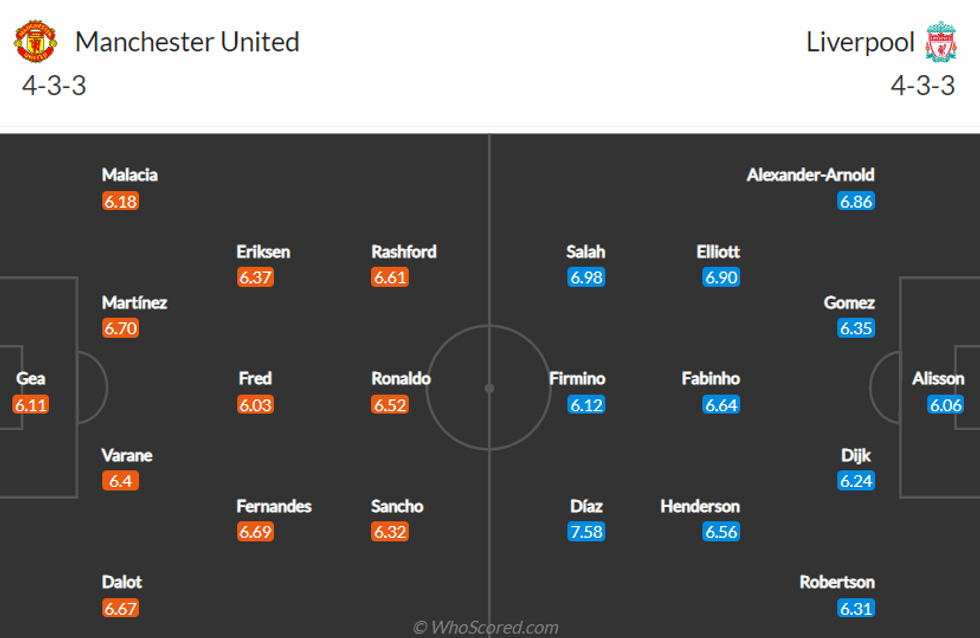The height and width of the screenshot is (638, 980).
Task: Open the Liverpool team name link
Action: point(860,42)
